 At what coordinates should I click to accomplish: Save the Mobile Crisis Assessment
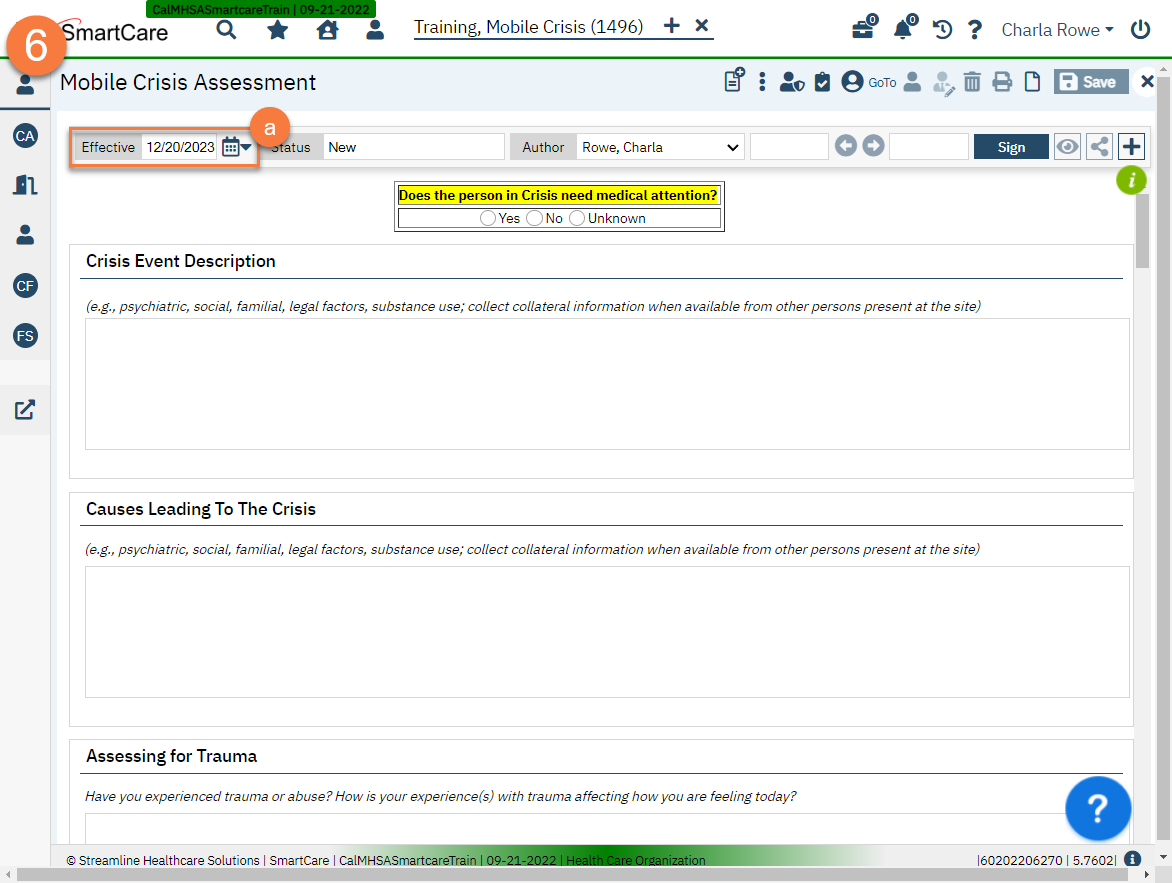[x=1090, y=81]
